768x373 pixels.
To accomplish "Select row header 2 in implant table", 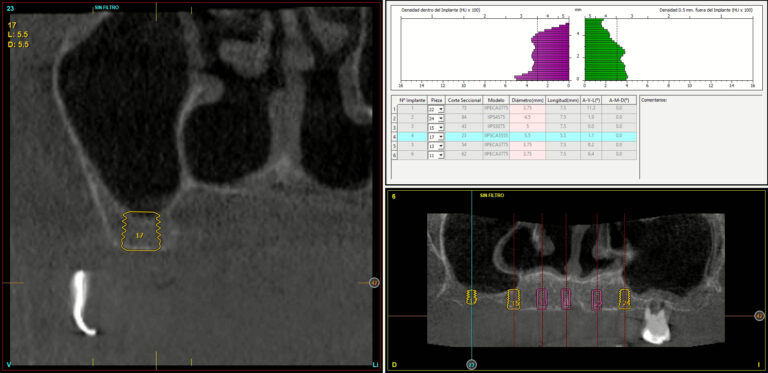I will pos(394,118).
